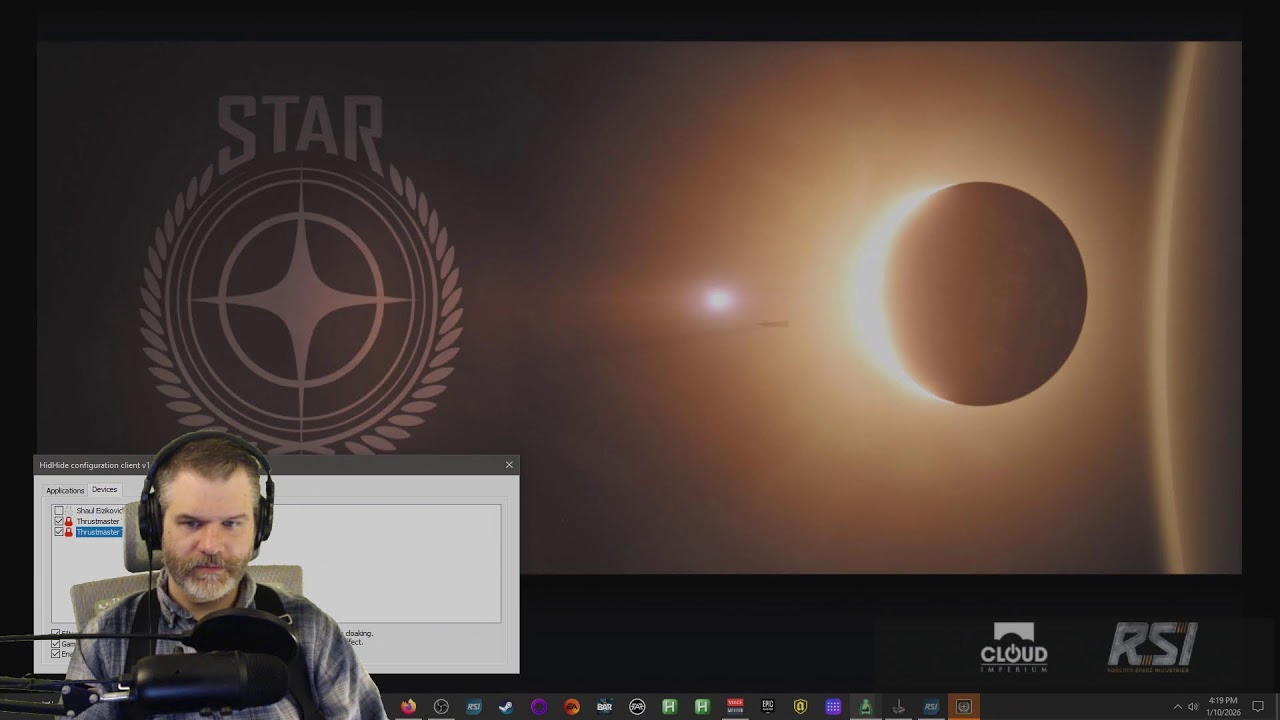Uncheck the first Thrustmaster device checkbox
The image size is (1280, 720).
[59, 521]
